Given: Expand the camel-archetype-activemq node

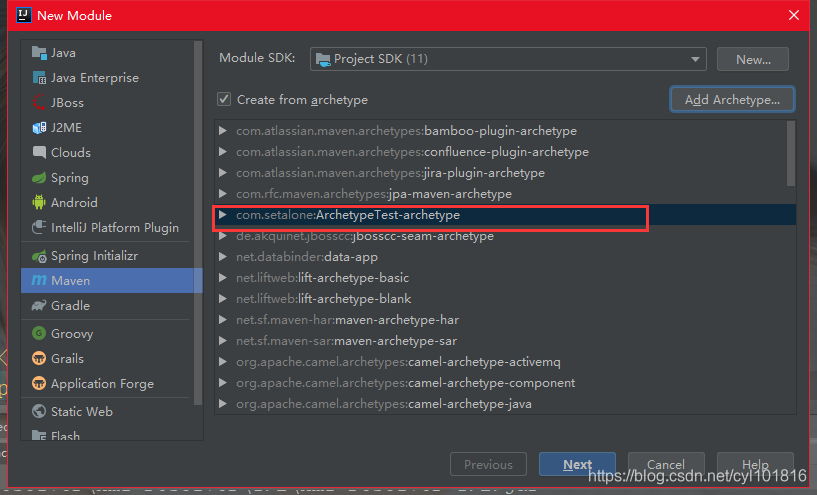Looking at the screenshot, I should click(223, 362).
